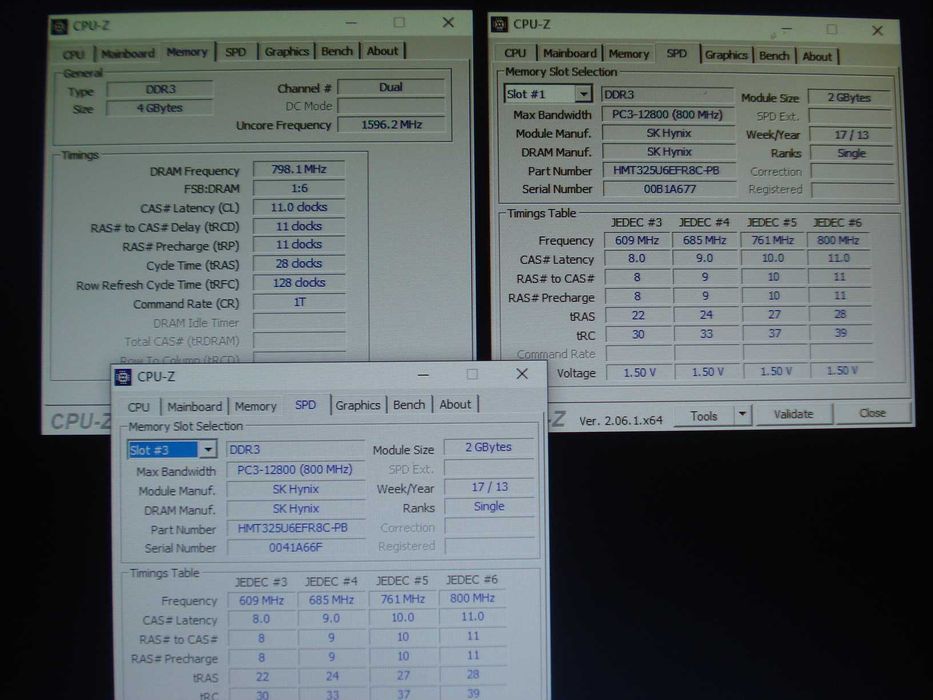Click the Tools button

[x=704, y=416]
